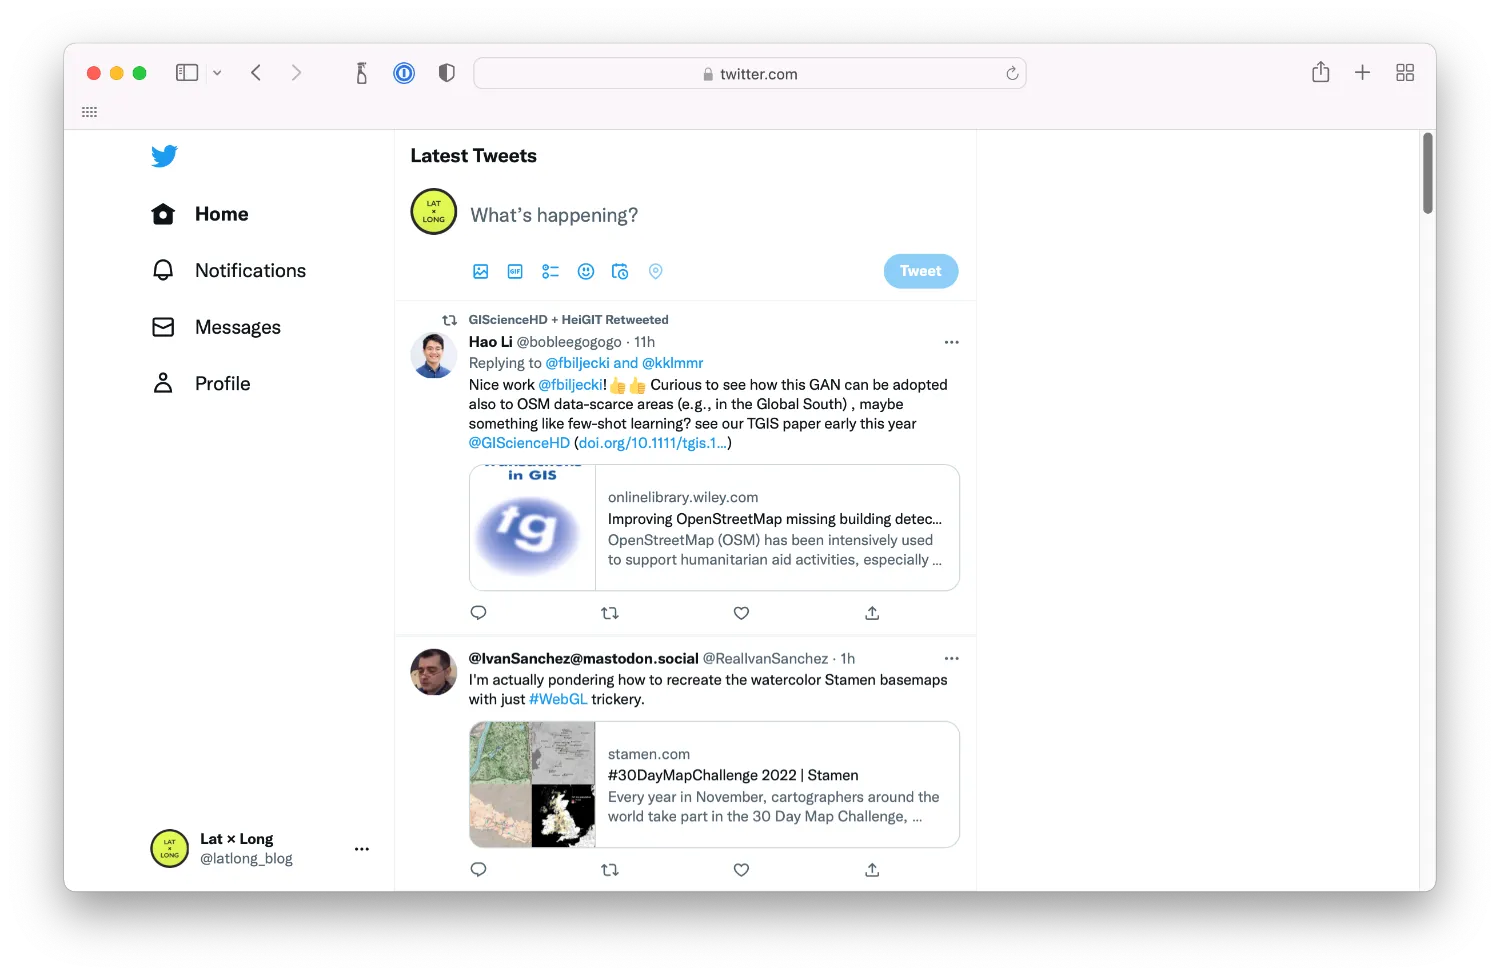Open the GIF picker in tweet composer
This screenshot has width=1500, height=976.
[x=515, y=271]
